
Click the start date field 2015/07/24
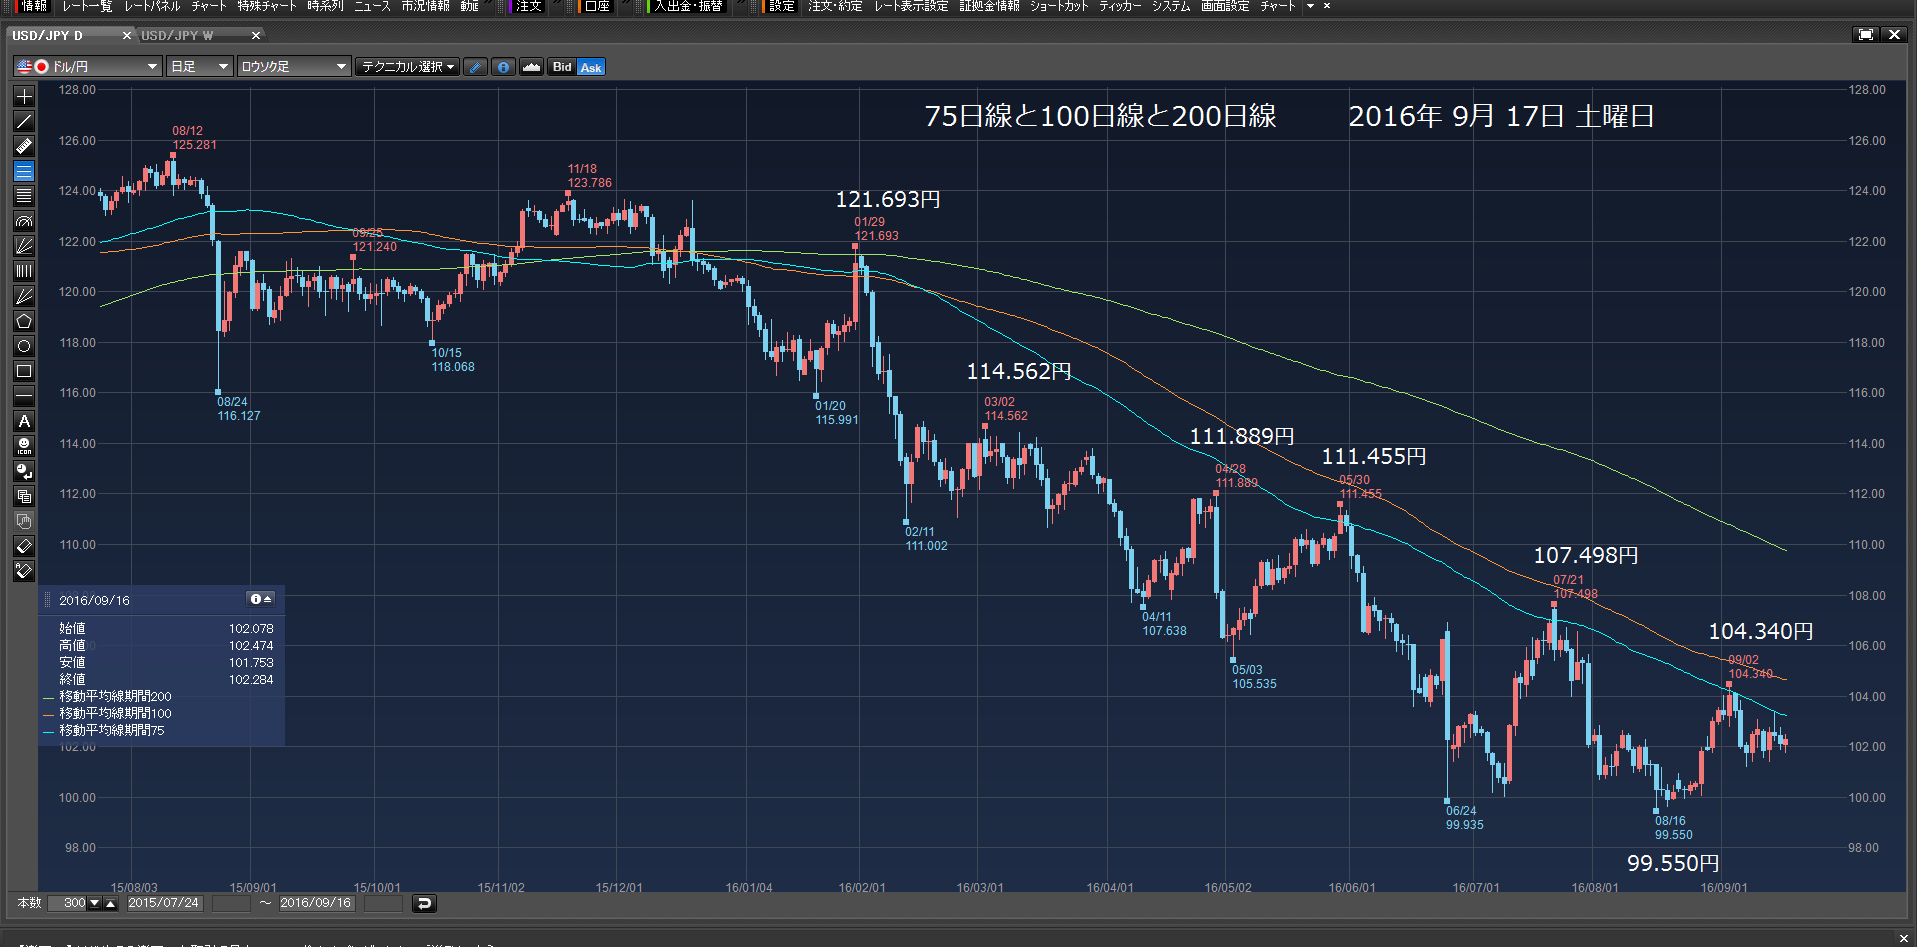[x=164, y=903]
